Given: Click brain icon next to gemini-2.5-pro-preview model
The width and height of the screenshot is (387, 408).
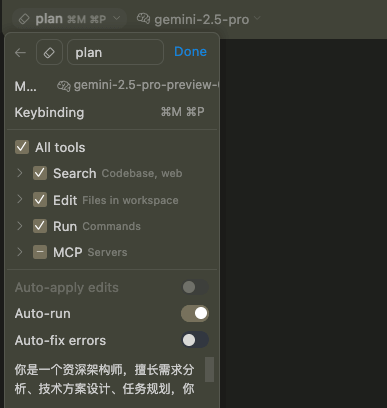Looking at the screenshot, I should tap(64, 86).
